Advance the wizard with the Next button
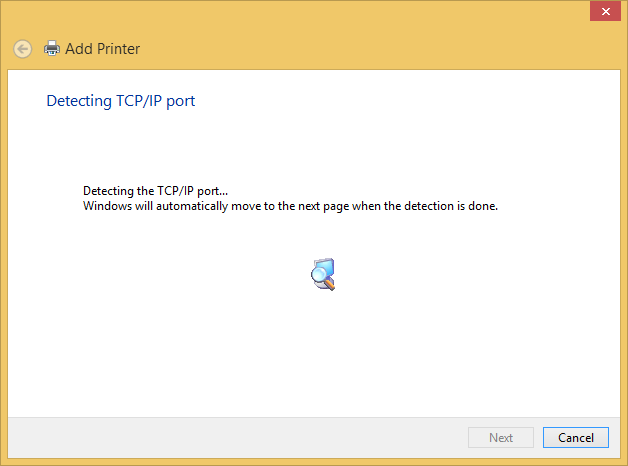This screenshot has height=466, width=628. pos(501,438)
